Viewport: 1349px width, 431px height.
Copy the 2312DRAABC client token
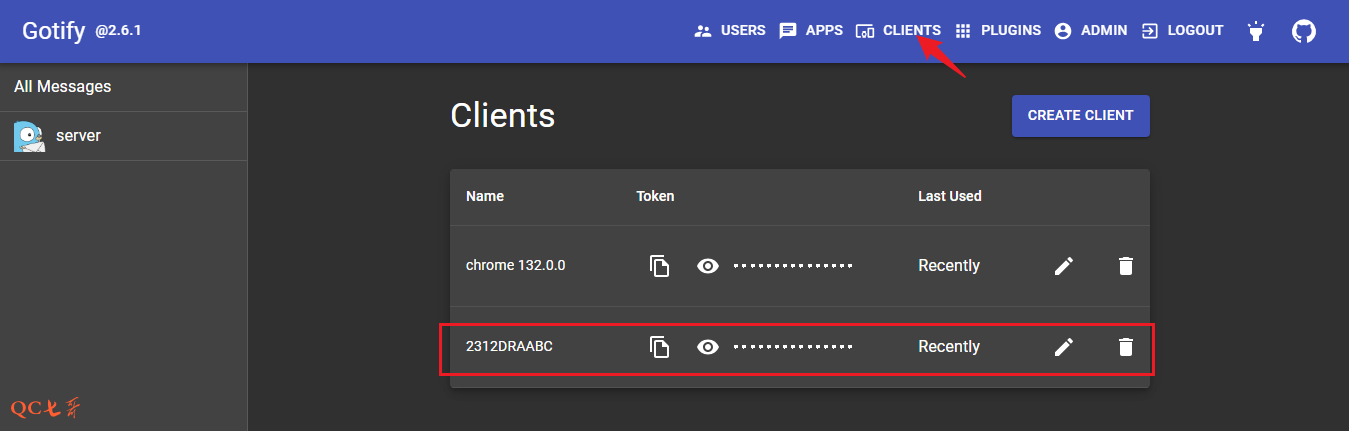[x=659, y=347]
